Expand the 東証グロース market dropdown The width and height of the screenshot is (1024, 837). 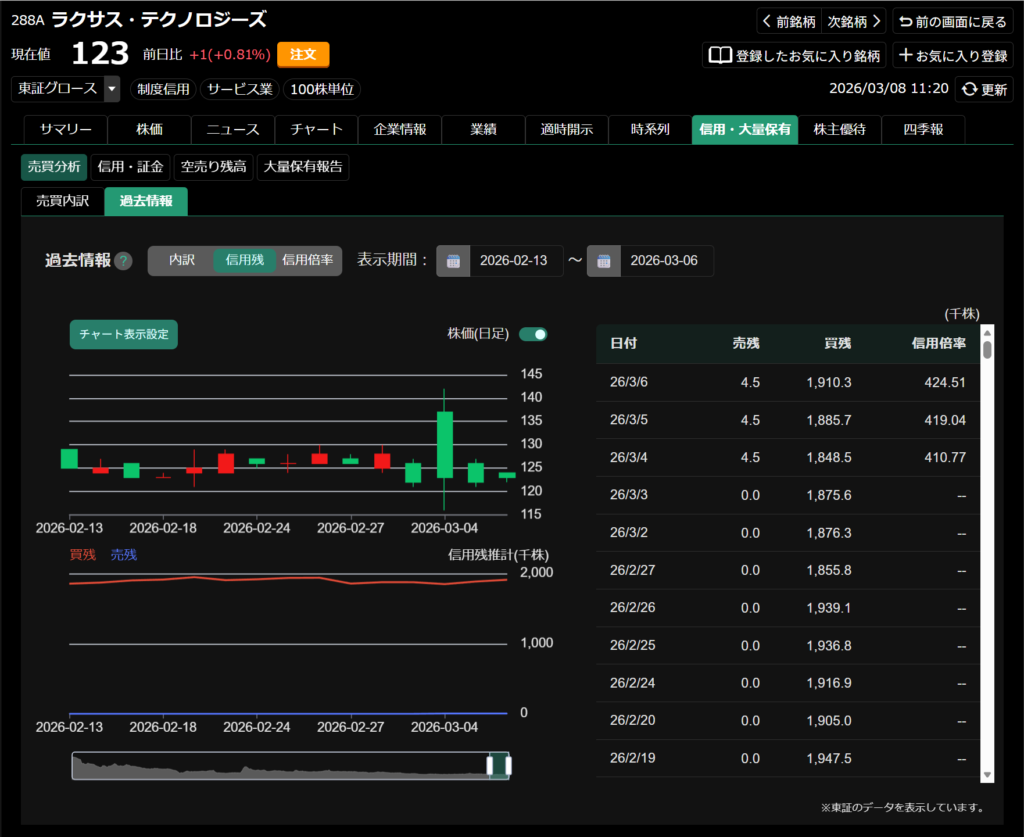pyautogui.click(x=111, y=89)
